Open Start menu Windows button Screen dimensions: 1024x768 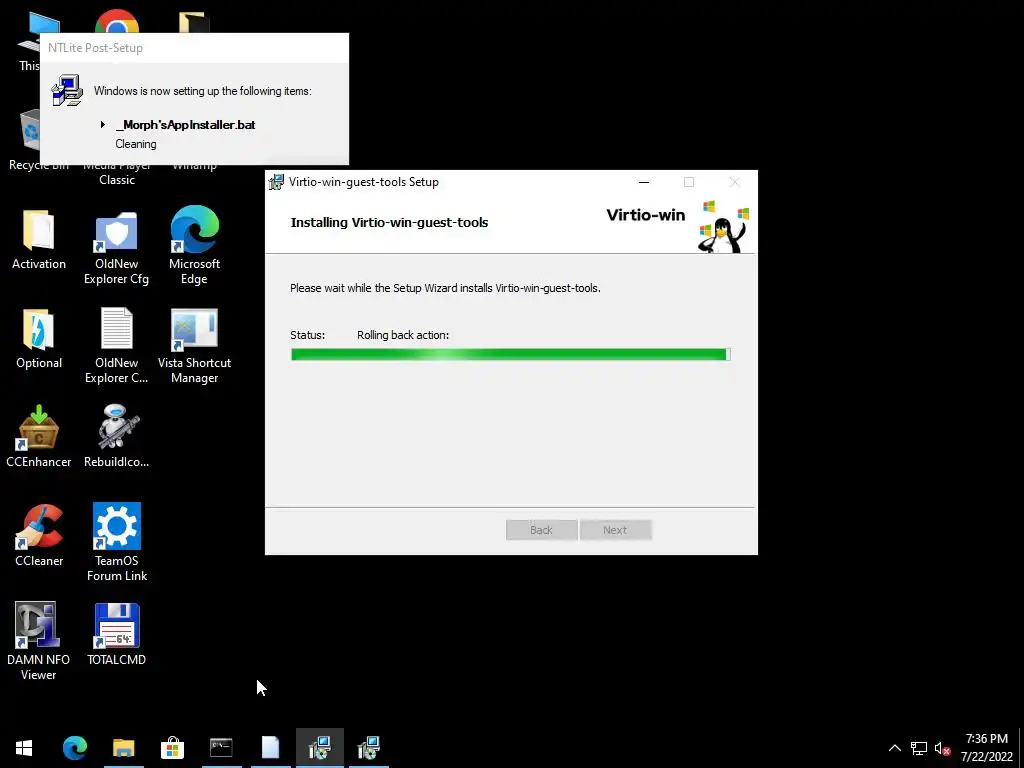coord(24,748)
